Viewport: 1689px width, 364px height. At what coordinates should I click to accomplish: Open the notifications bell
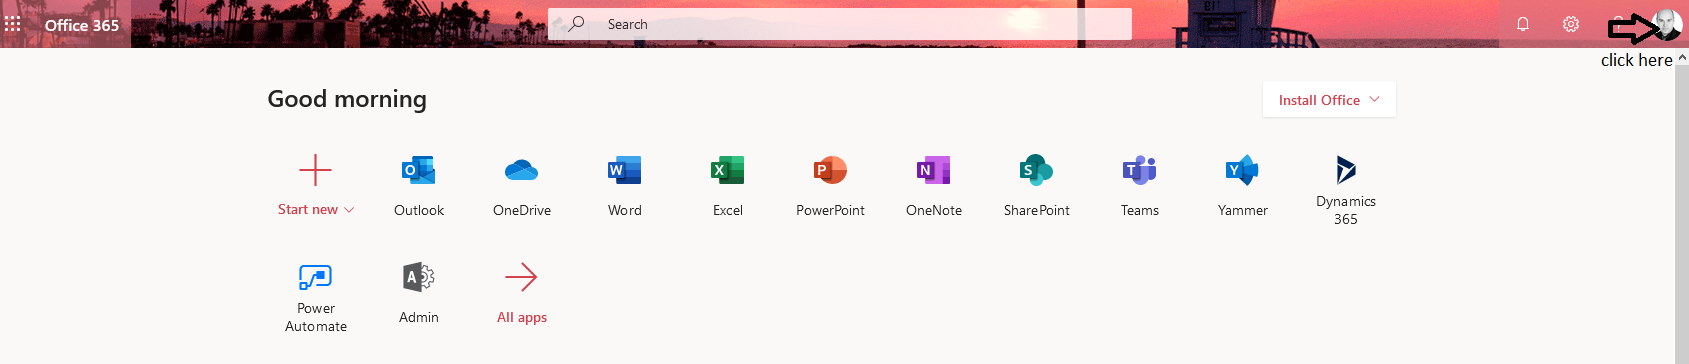[1523, 24]
